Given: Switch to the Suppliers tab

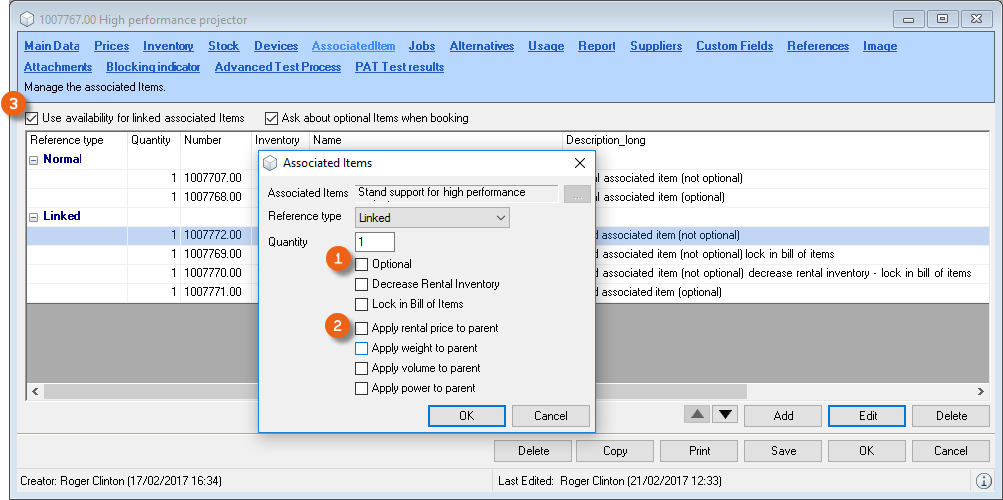Looking at the screenshot, I should [x=655, y=46].
